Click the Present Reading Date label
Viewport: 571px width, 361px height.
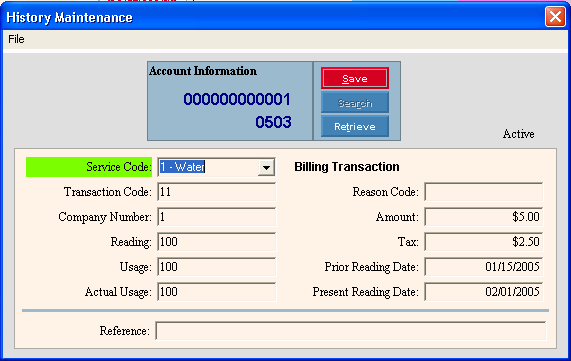point(366,292)
